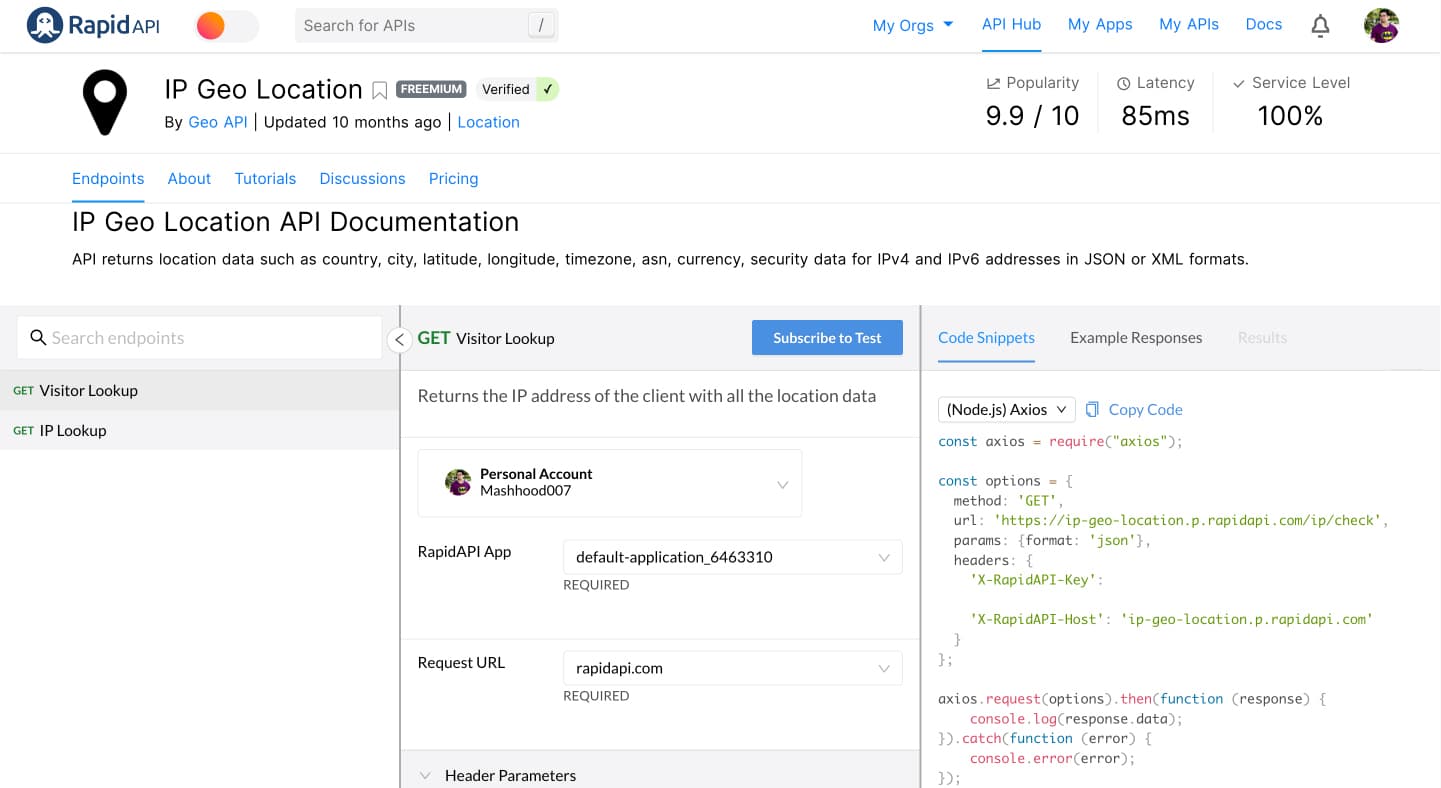Open My Apps page

(1100, 24)
